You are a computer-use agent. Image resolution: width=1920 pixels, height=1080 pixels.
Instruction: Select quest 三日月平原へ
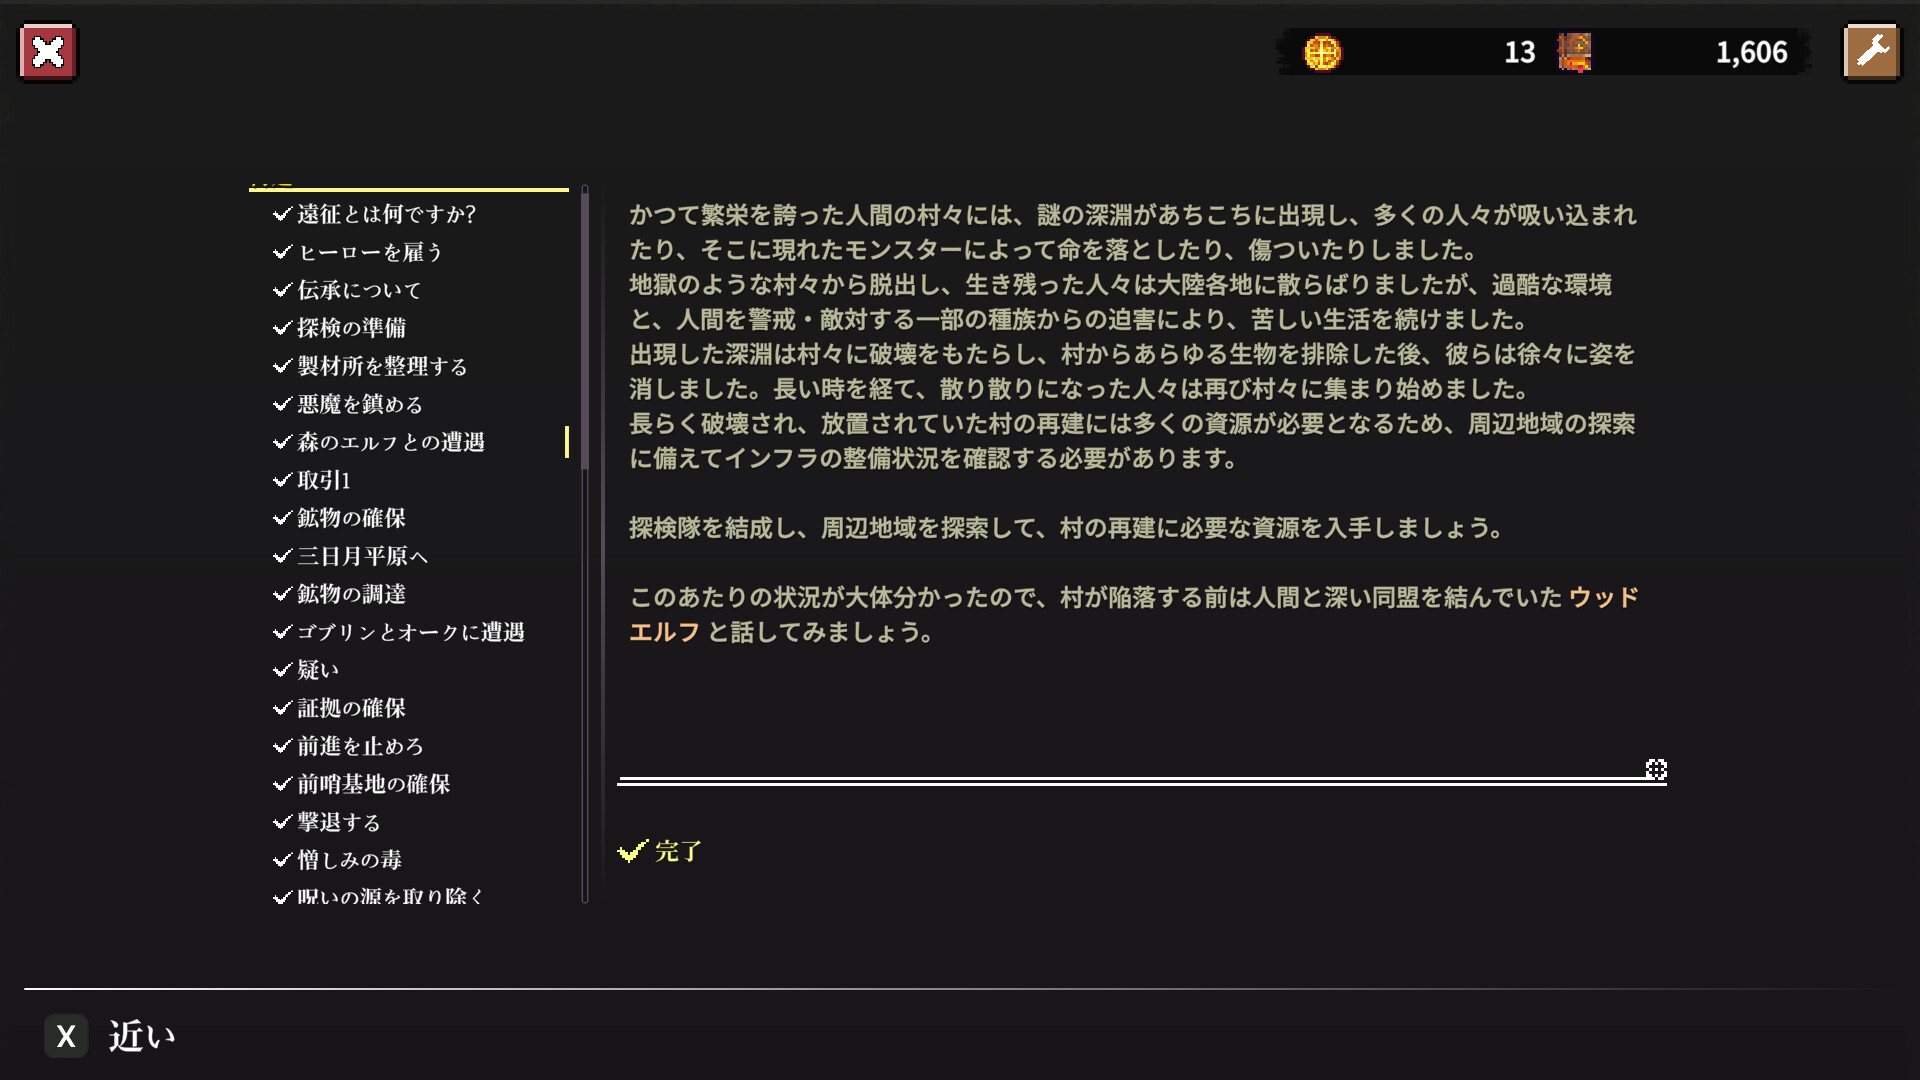362,556
